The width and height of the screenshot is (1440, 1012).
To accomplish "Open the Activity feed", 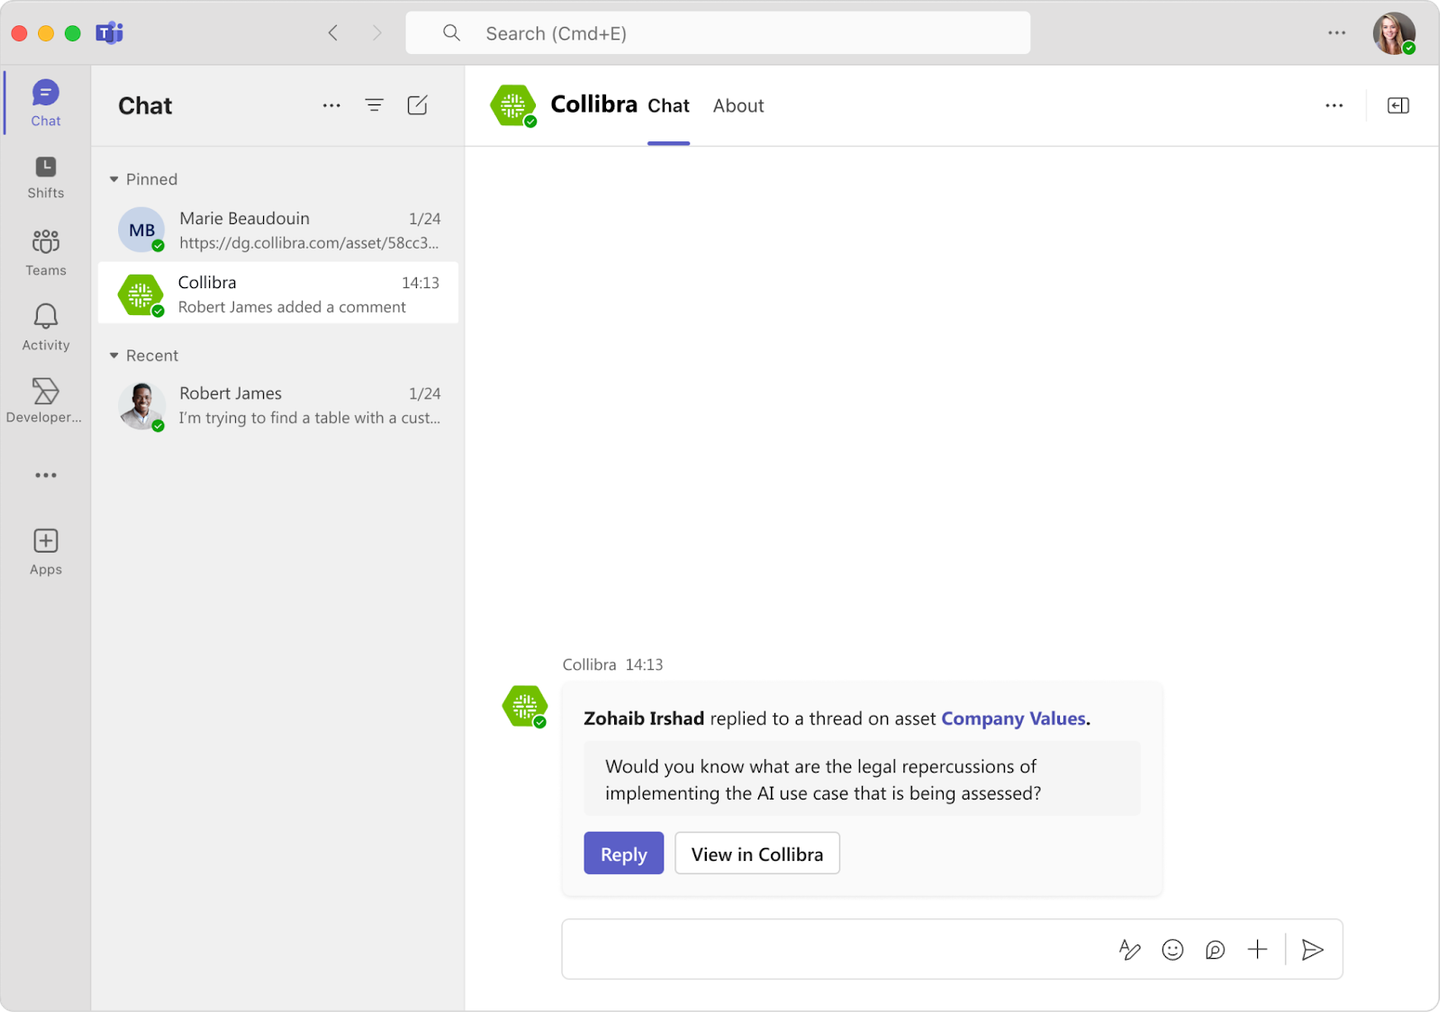I will click(x=45, y=326).
